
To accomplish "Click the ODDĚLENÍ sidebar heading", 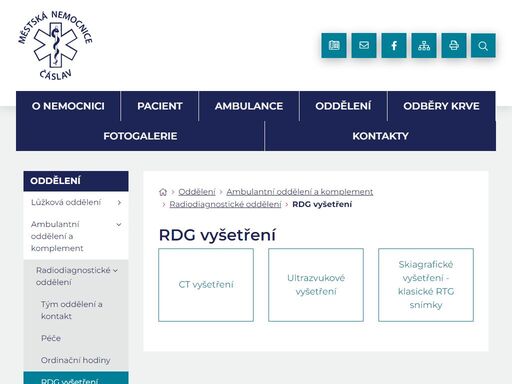I will (x=76, y=181).
